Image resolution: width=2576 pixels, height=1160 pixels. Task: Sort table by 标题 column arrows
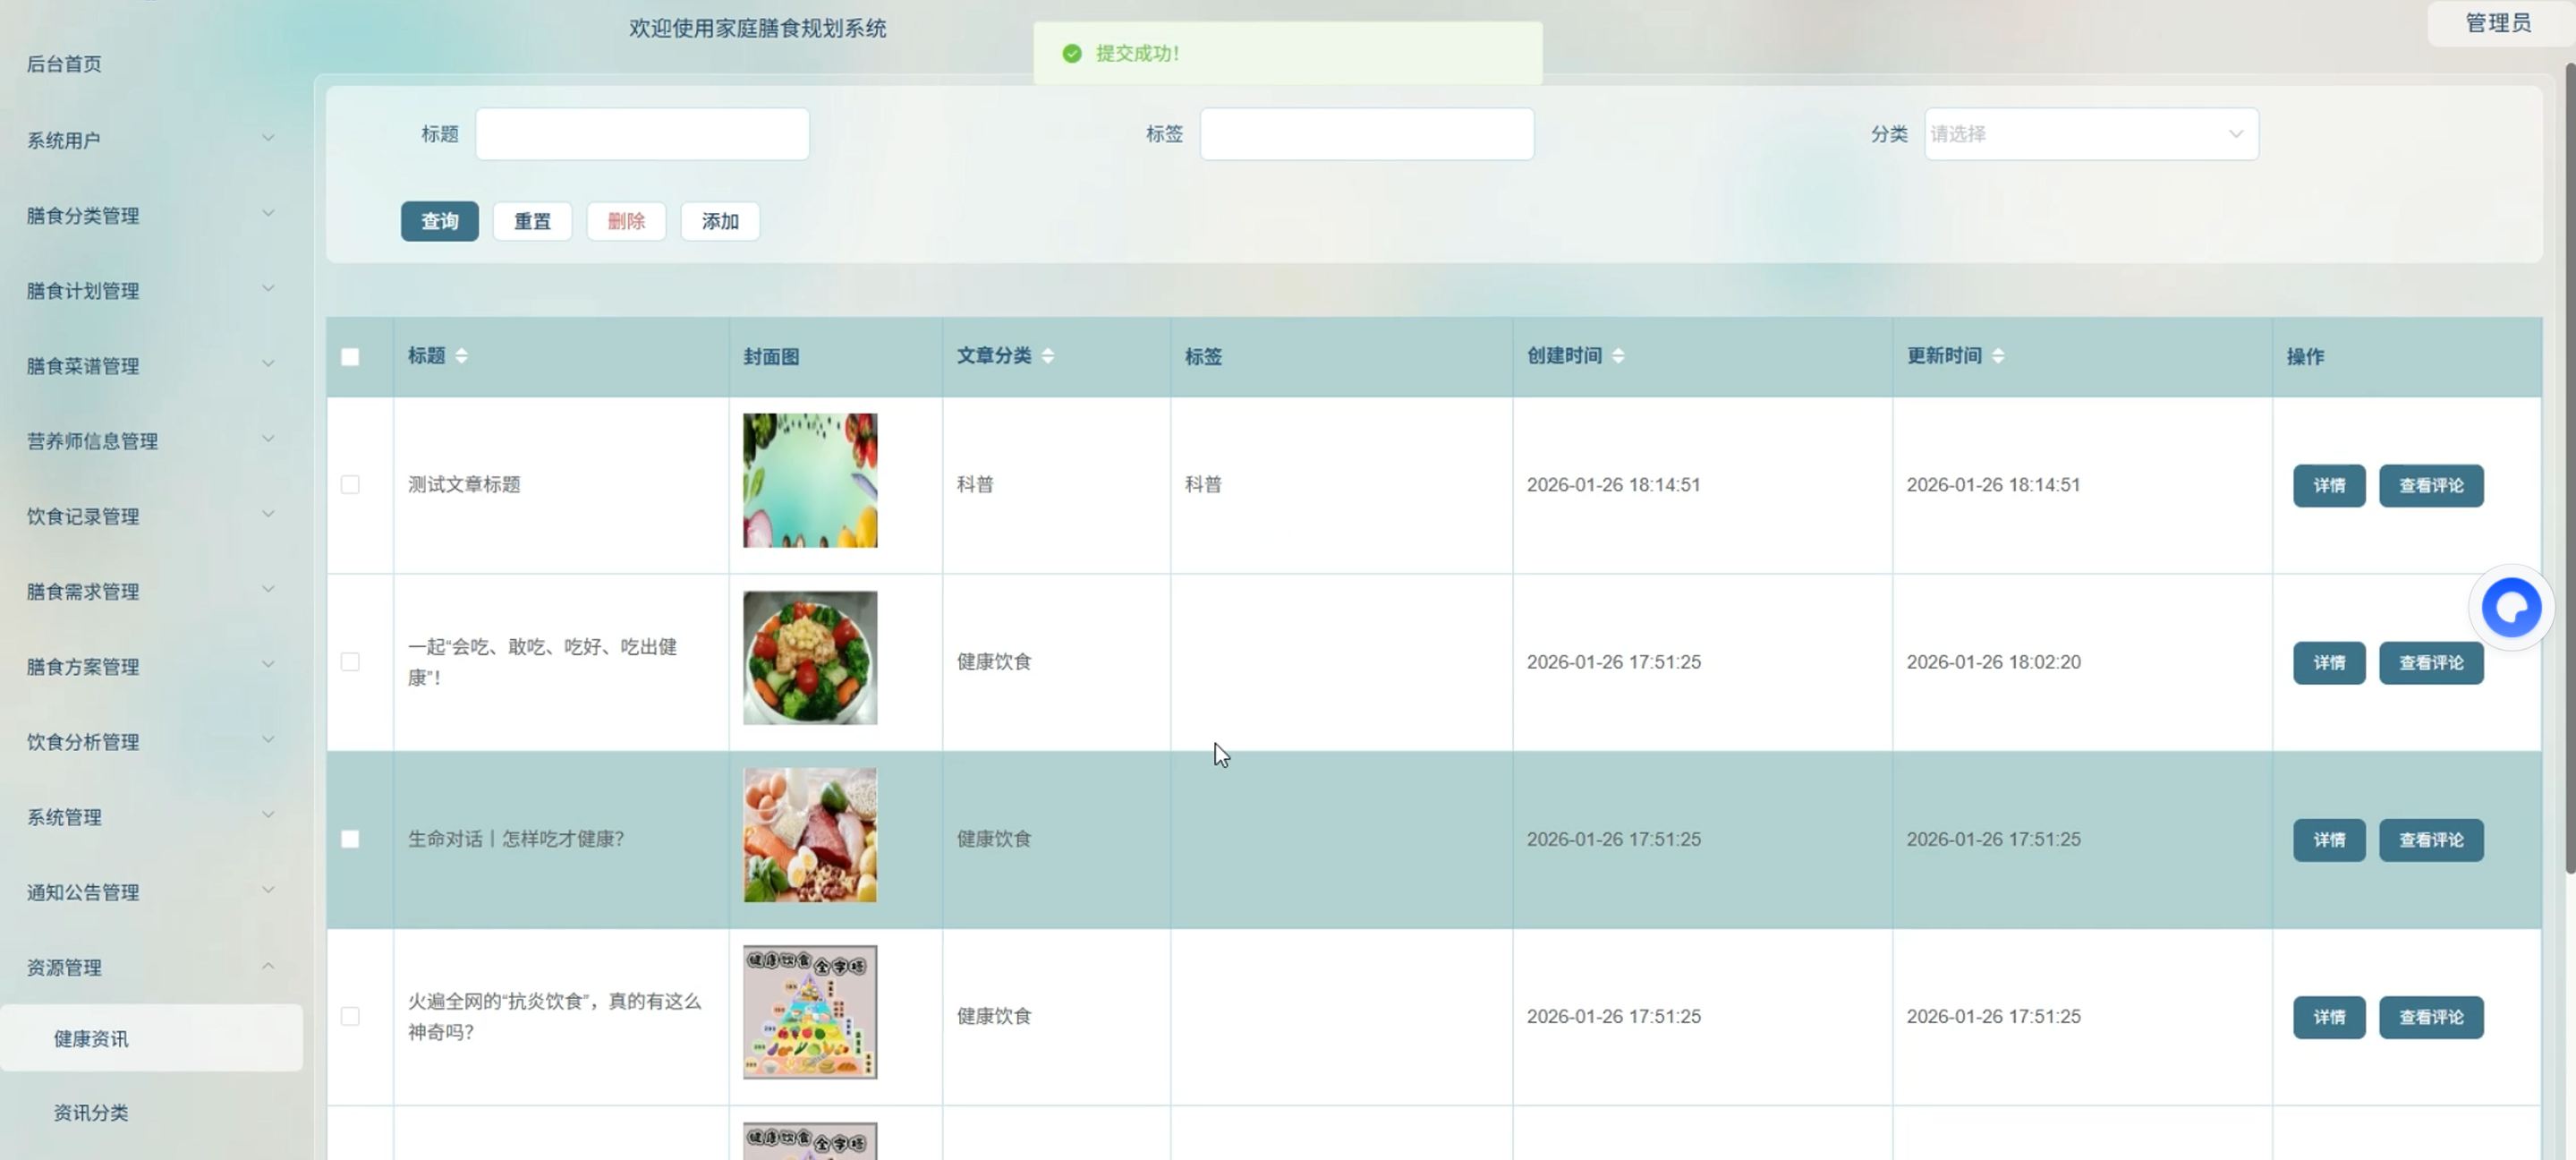click(x=461, y=356)
